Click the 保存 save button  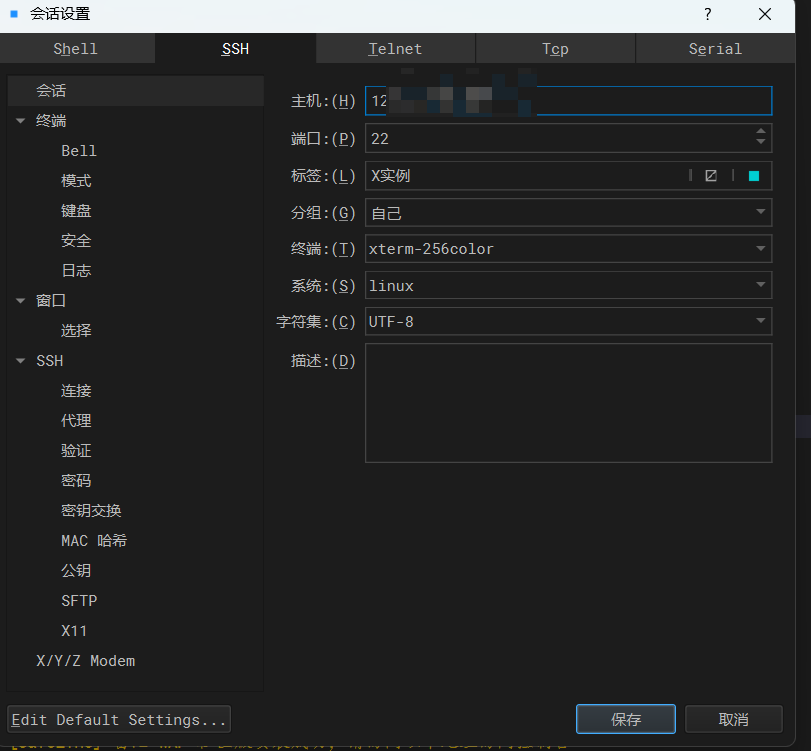[x=626, y=719]
